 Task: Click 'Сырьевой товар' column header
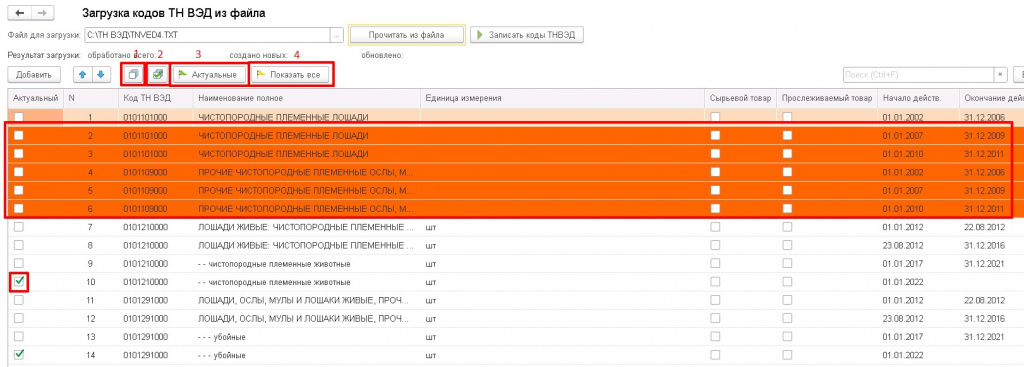741,98
